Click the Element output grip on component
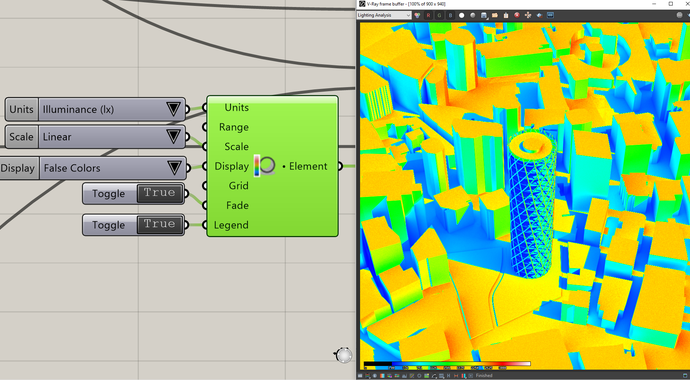The width and height of the screenshot is (690, 380). [340, 166]
